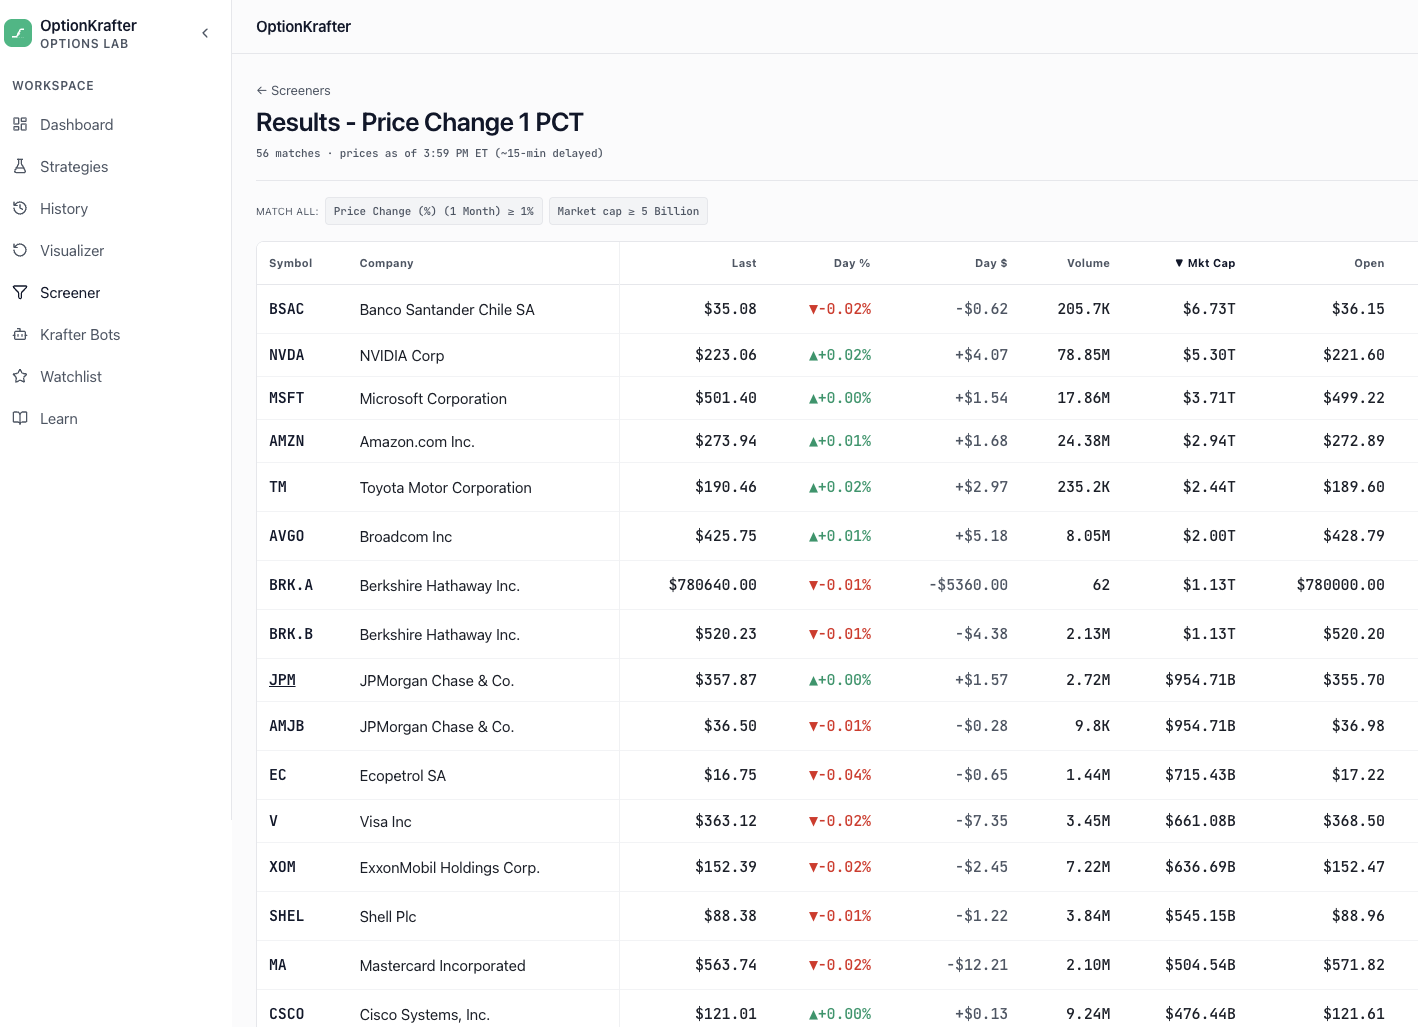
Task: Click company name Cisco Systems, Inc.
Action: [425, 1015]
